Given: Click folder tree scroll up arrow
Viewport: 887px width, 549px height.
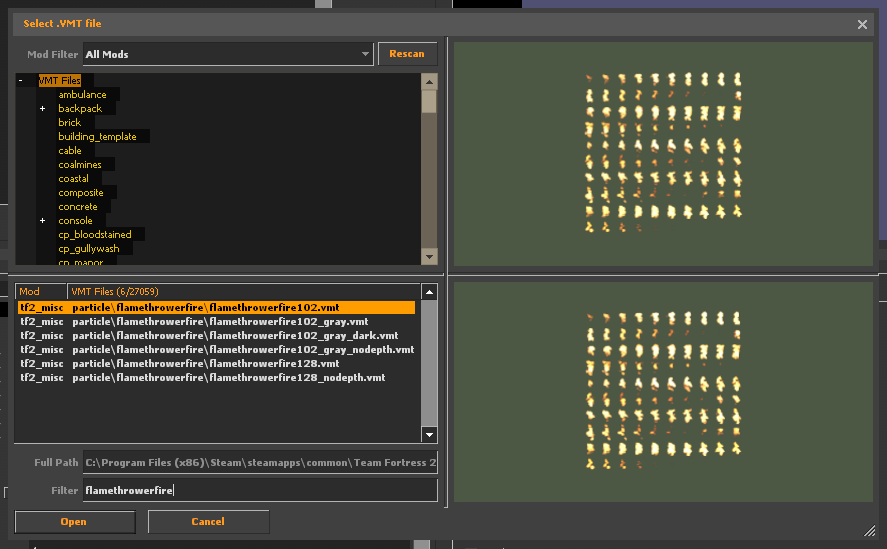Looking at the screenshot, I should click(x=429, y=82).
